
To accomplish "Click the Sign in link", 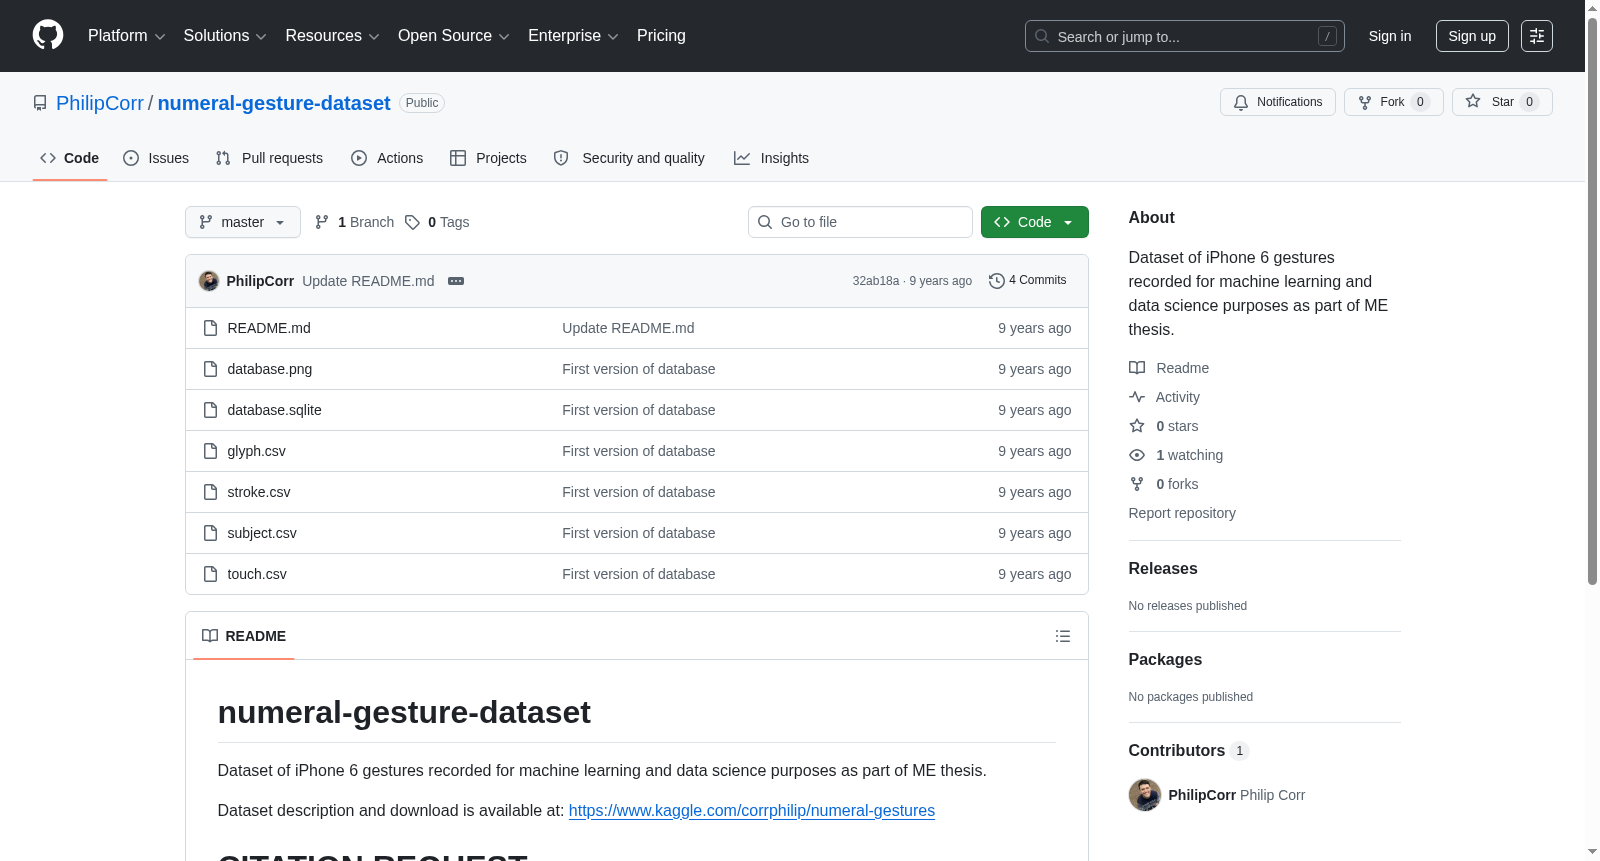I will click(1390, 36).
